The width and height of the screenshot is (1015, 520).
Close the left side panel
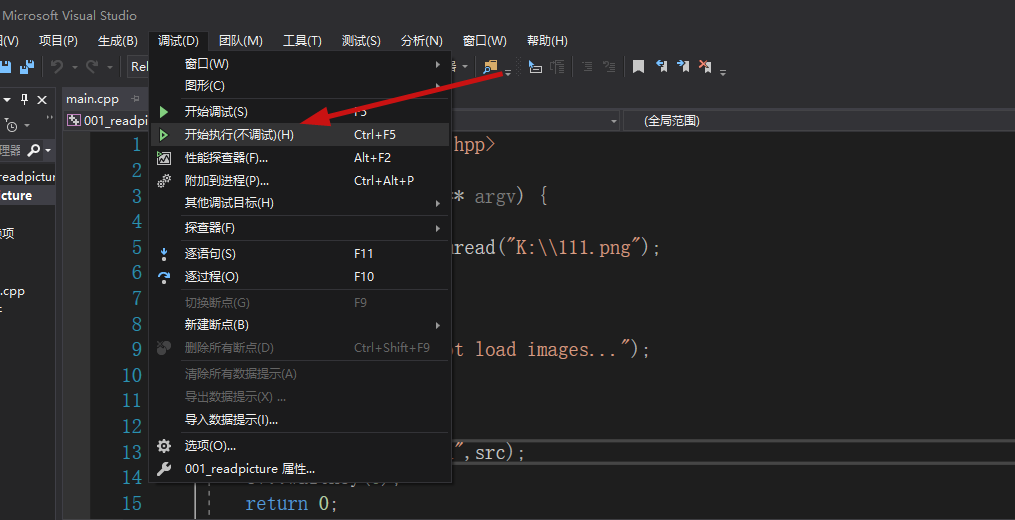42,99
